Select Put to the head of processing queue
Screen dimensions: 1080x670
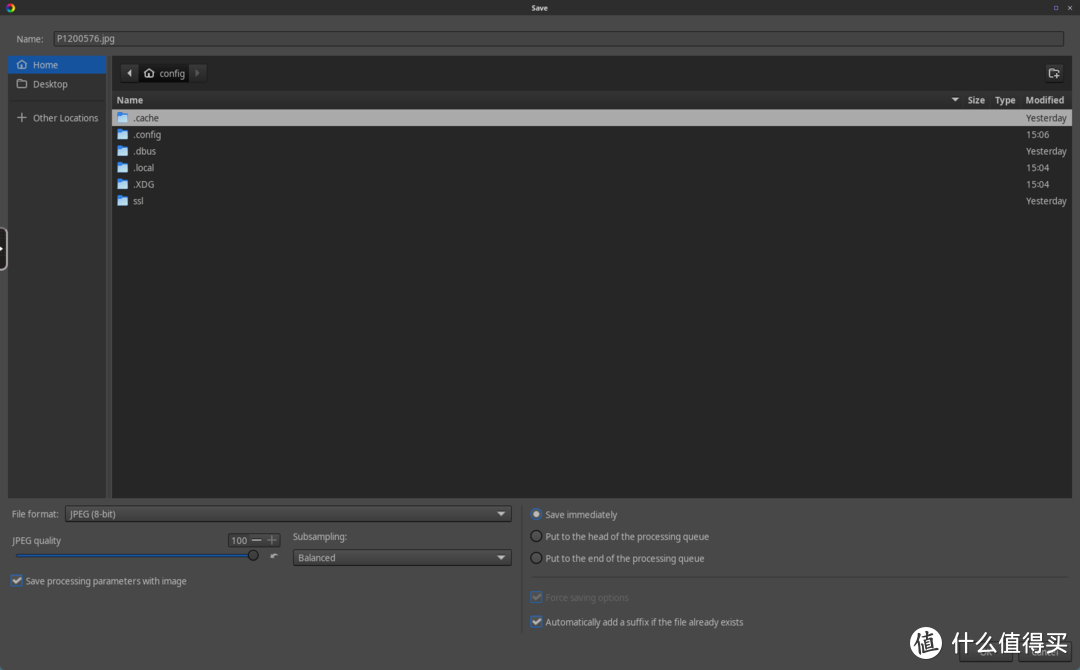click(537, 537)
